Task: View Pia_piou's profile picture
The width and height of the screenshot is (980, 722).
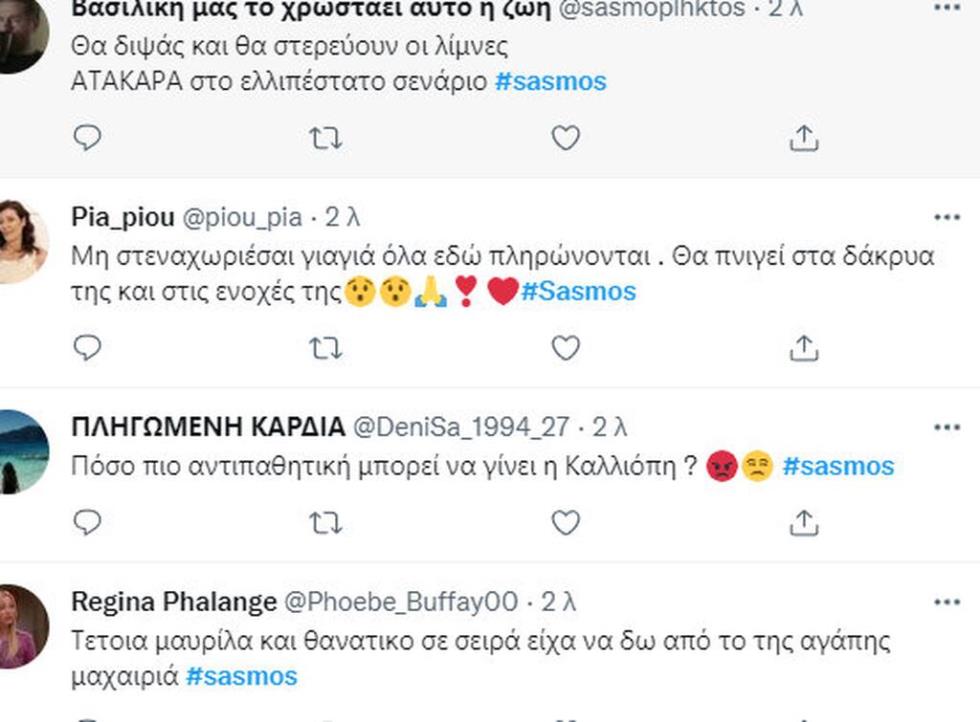Action: click(20, 242)
